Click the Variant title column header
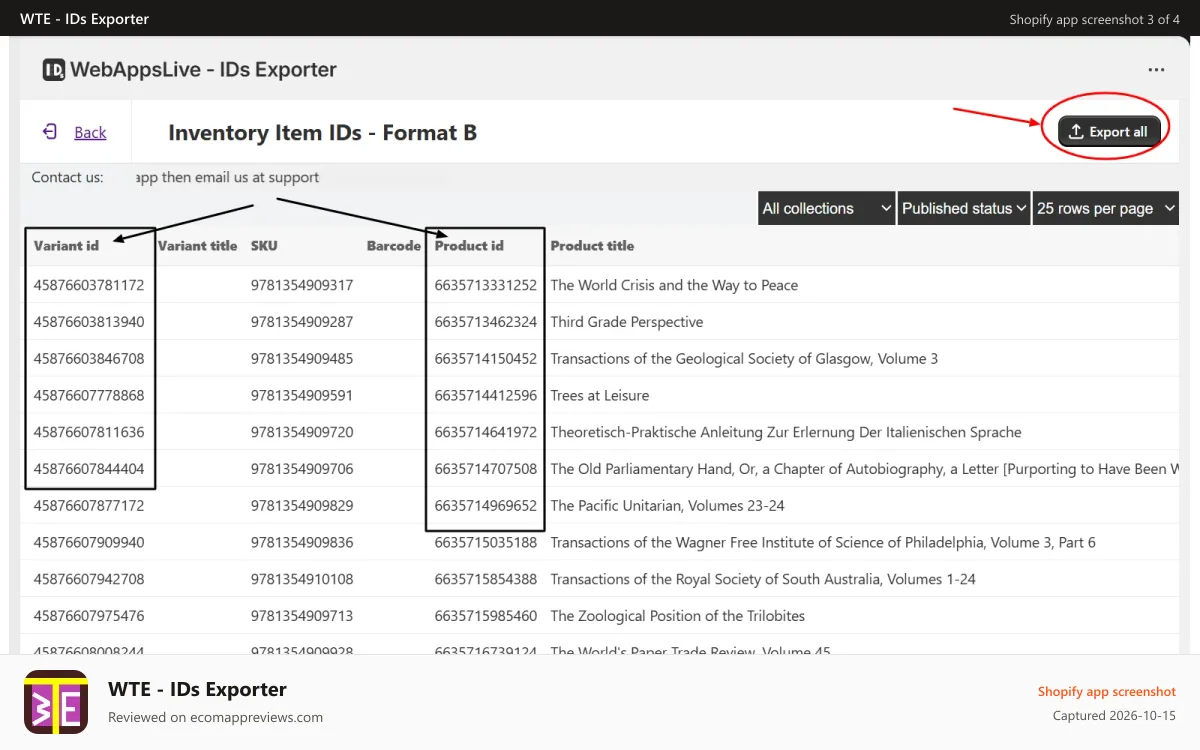This screenshot has width=1200, height=750. point(197,245)
